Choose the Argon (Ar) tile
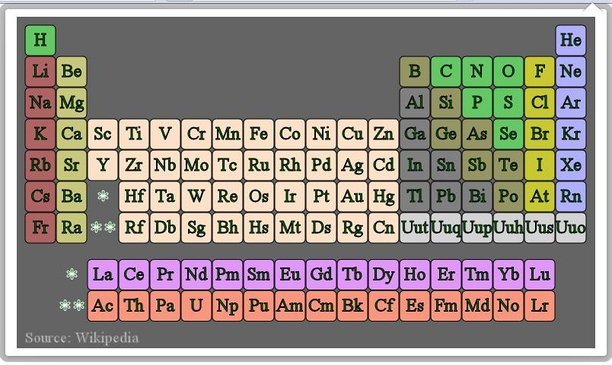The height and width of the screenshot is (365, 612). pyautogui.click(x=571, y=103)
